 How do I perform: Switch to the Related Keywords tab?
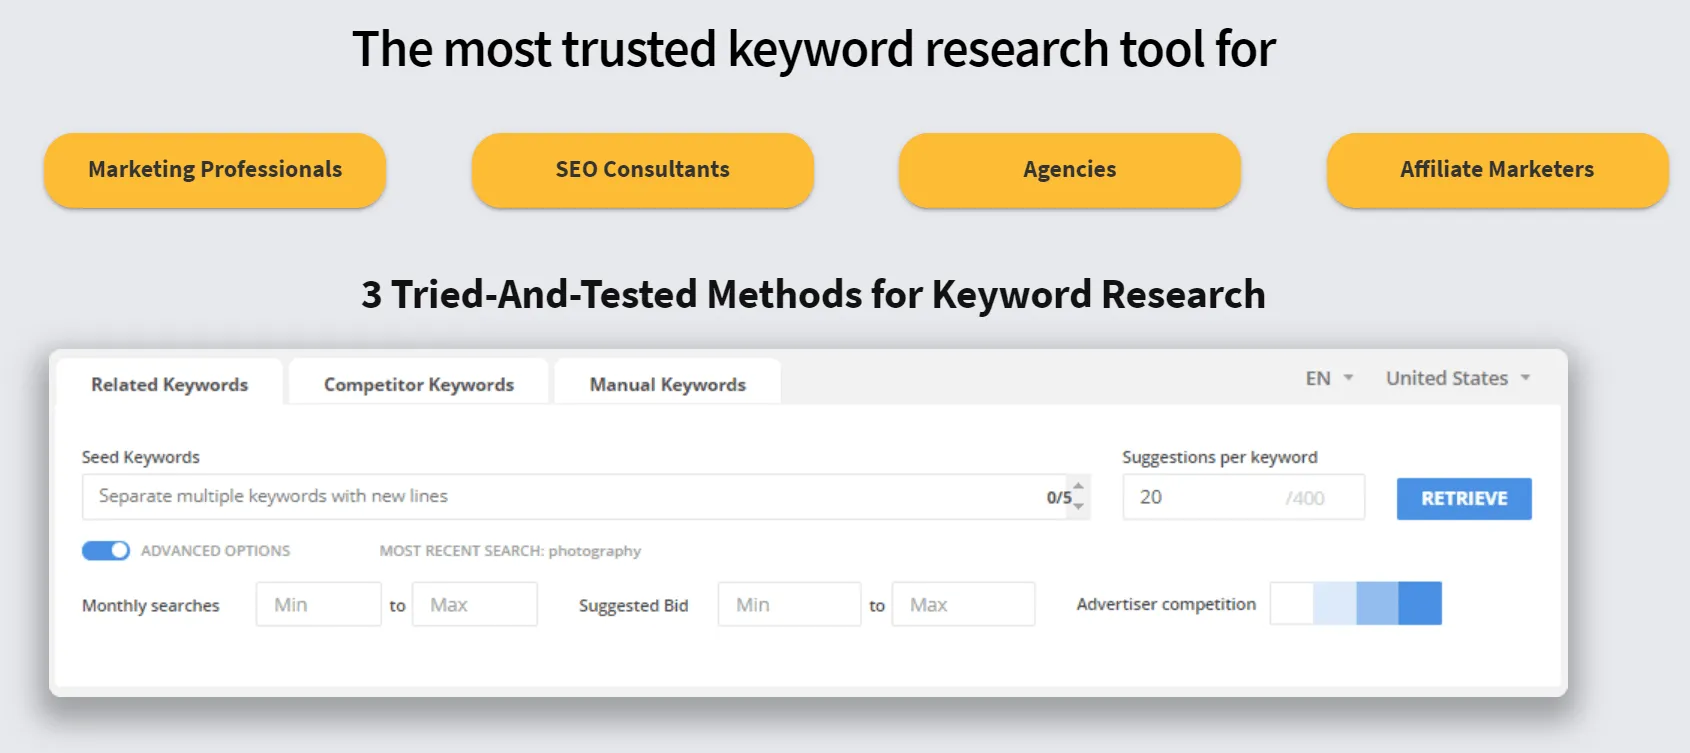coord(169,384)
